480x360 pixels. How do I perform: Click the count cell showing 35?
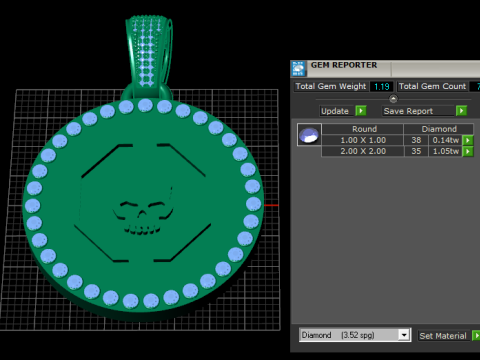(416, 151)
